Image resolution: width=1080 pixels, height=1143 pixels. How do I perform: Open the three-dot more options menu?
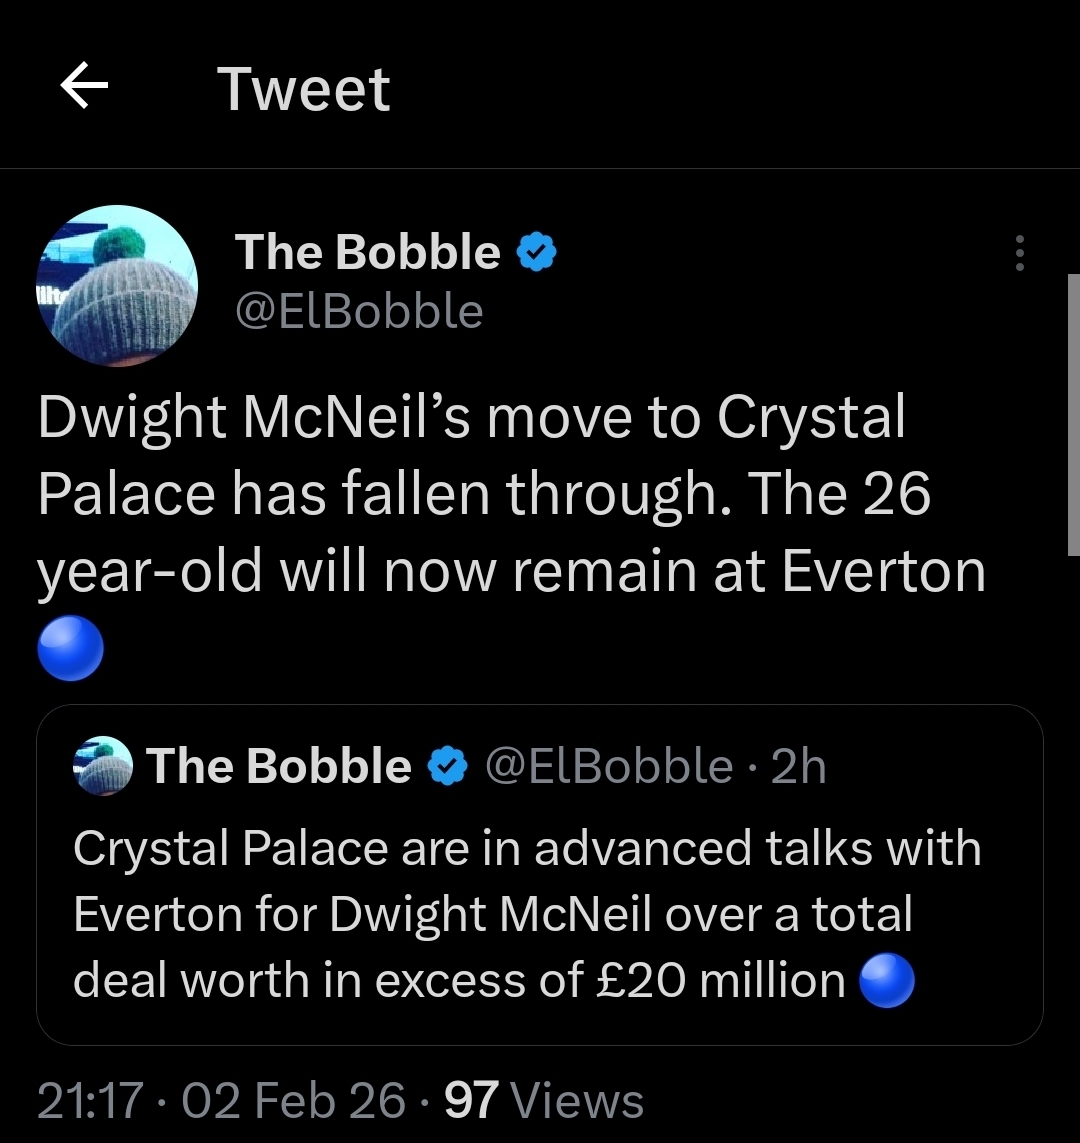click(1019, 254)
